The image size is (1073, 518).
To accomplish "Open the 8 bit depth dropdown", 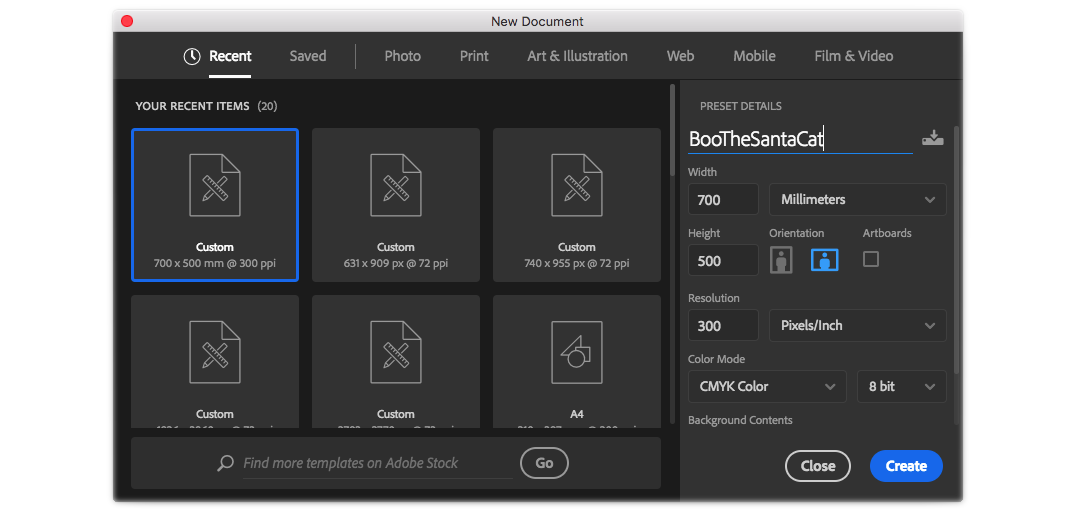I will [x=900, y=386].
